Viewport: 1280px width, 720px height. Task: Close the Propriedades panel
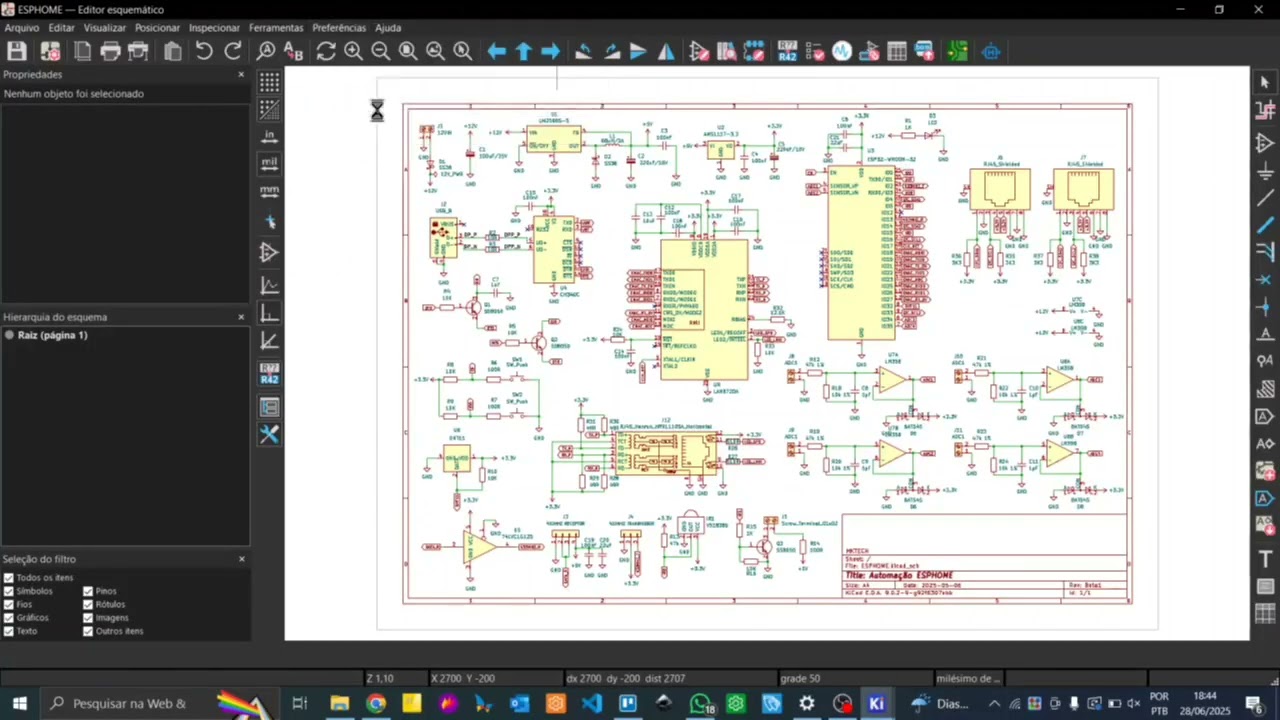[x=241, y=75]
